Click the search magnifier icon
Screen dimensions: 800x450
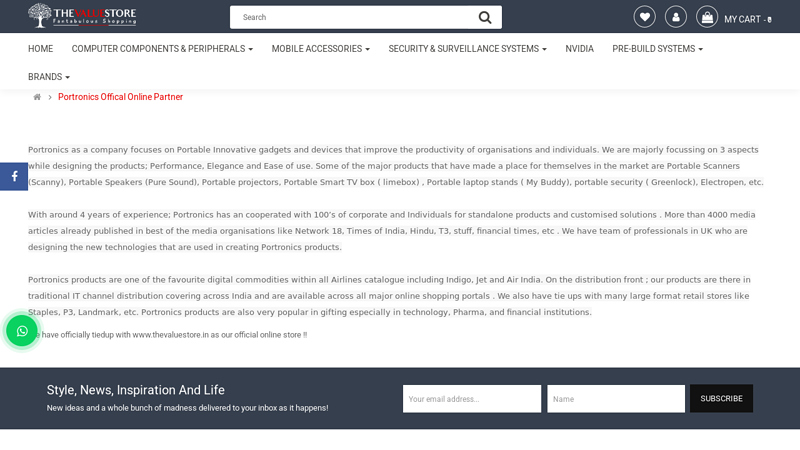coord(485,17)
